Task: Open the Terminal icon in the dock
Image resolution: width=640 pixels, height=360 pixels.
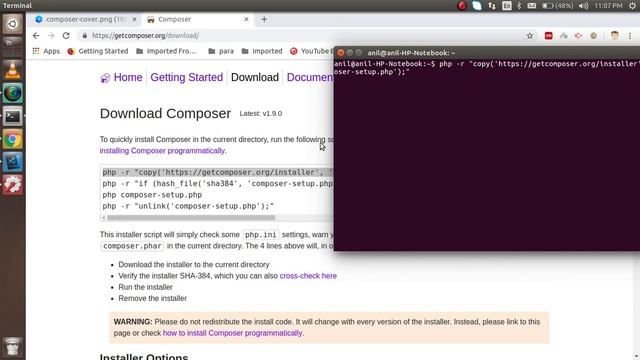Action: tap(13, 116)
